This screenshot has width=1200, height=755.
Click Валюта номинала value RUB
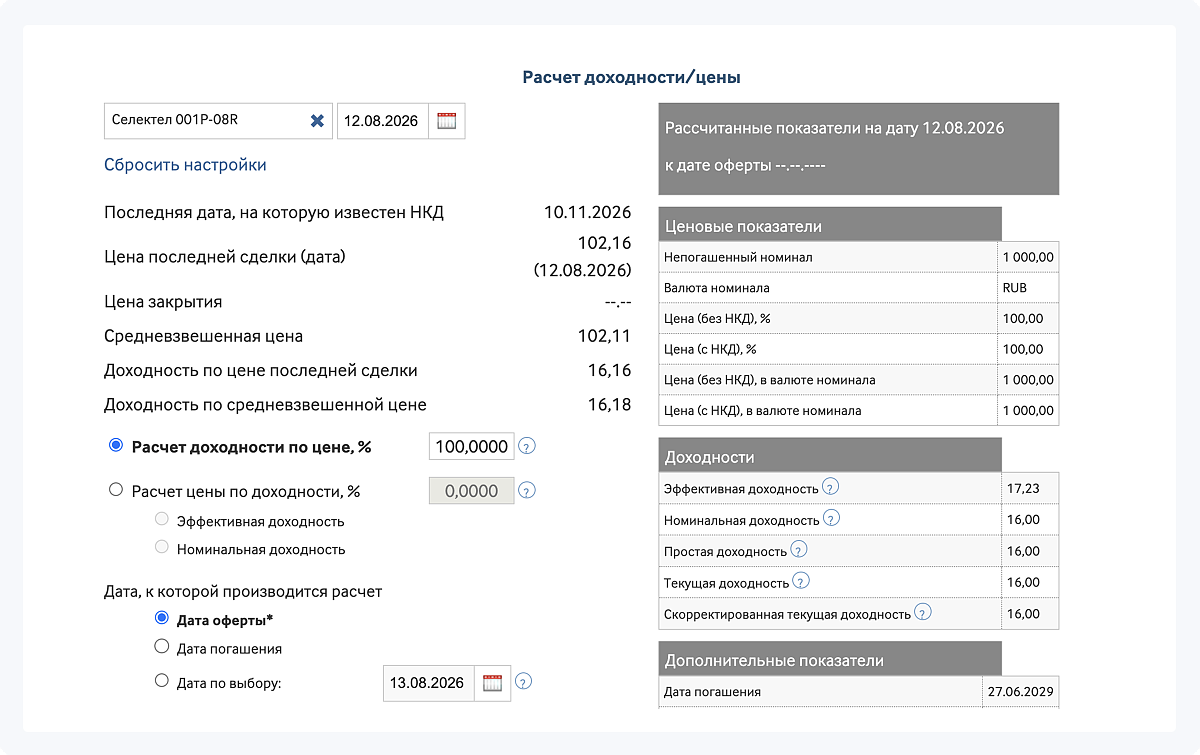[x=1014, y=288]
